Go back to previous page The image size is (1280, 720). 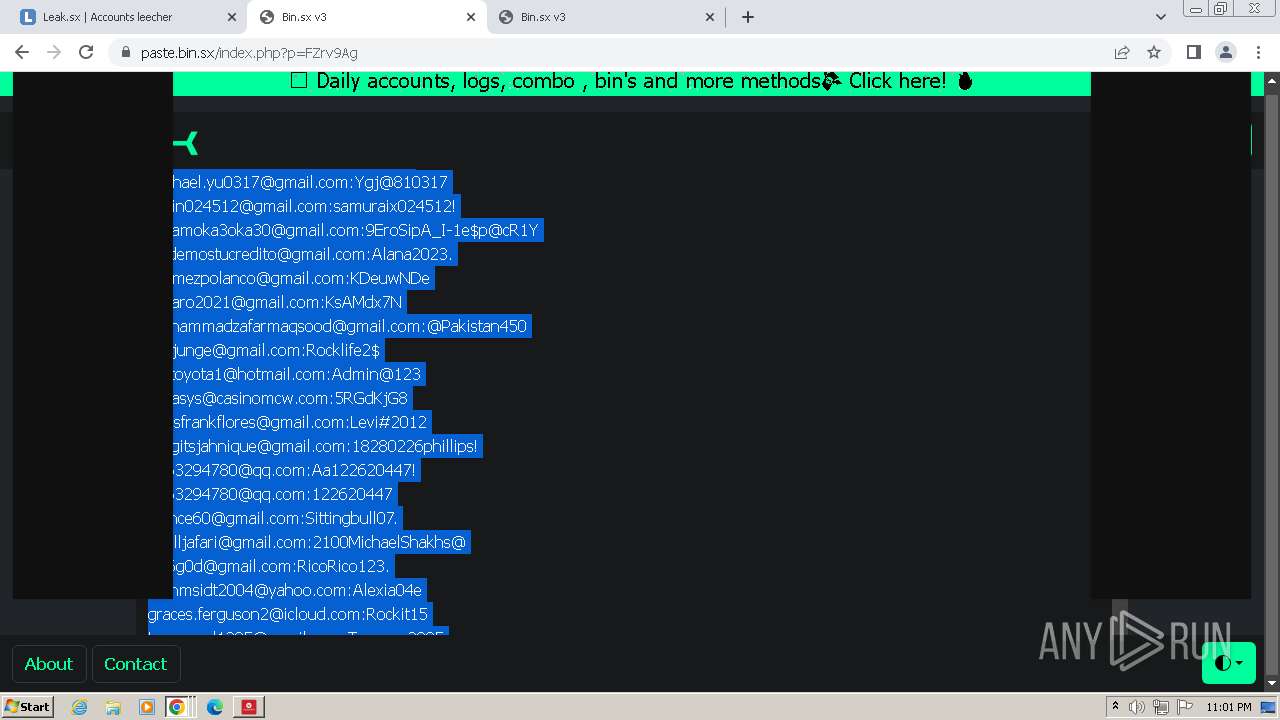[x=22, y=52]
